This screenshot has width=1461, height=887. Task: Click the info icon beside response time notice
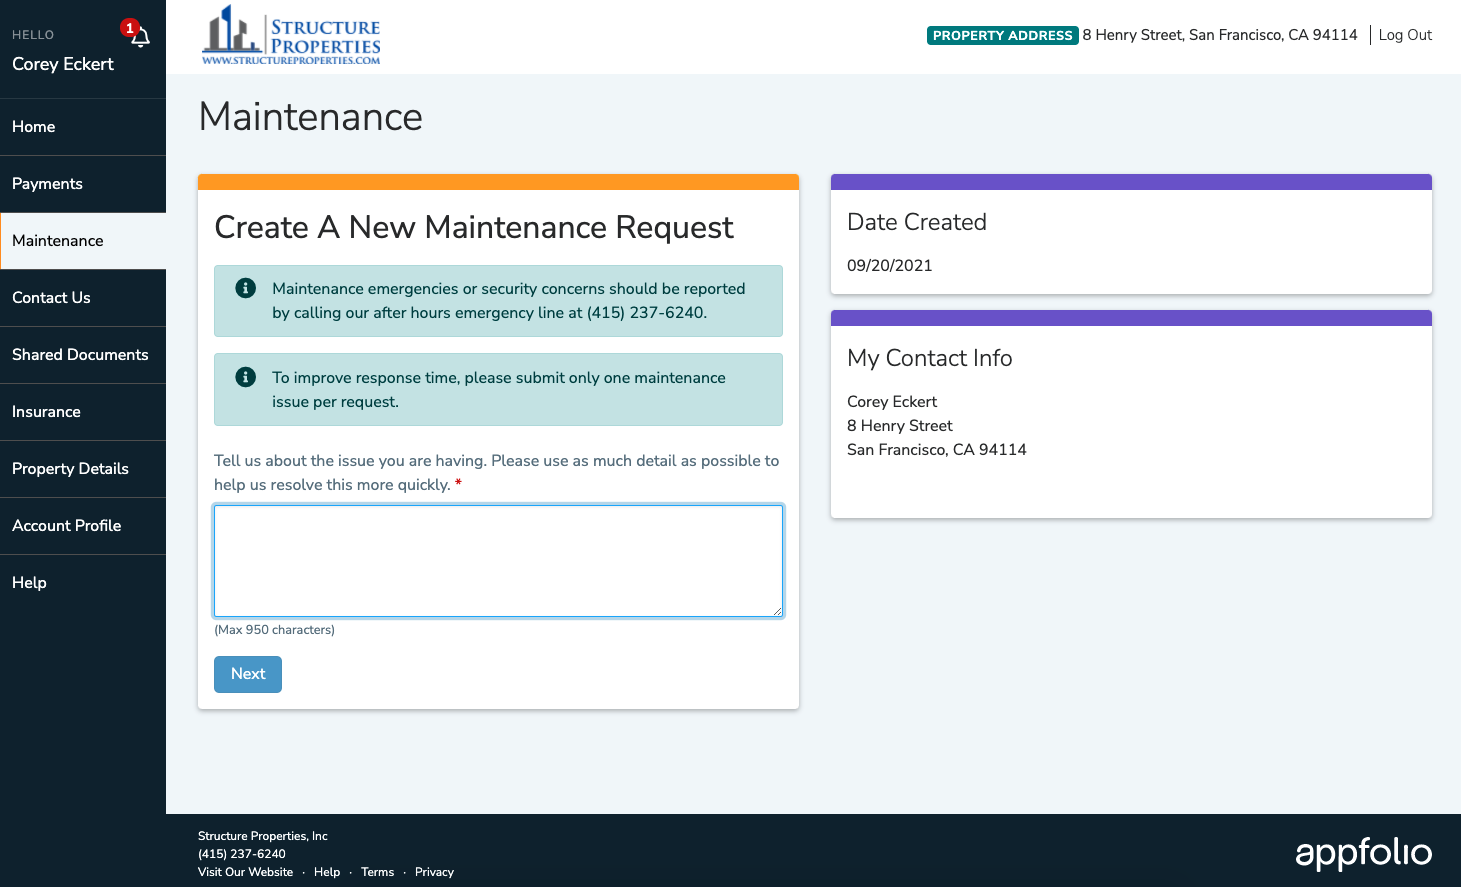245,377
